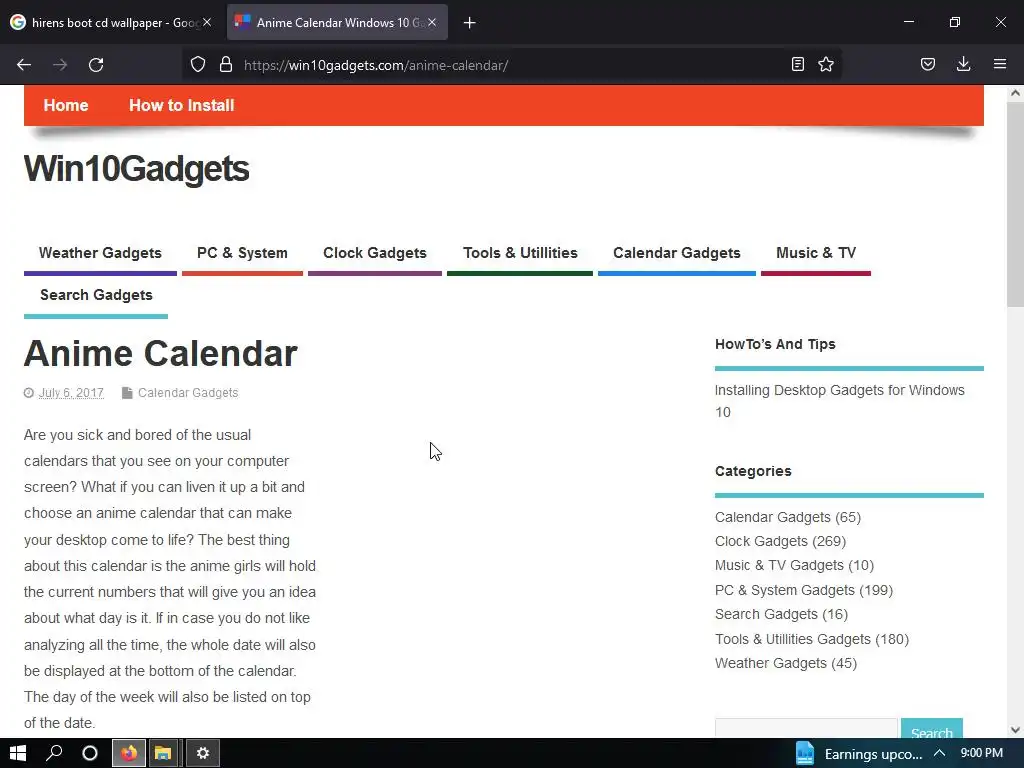Open PC & System Gadgets (199) category
This screenshot has width=1024, height=768.
click(804, 590)
